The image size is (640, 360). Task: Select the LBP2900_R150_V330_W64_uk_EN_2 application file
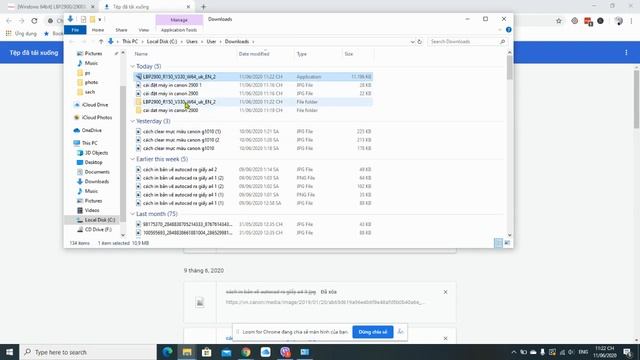coord(253,77)
